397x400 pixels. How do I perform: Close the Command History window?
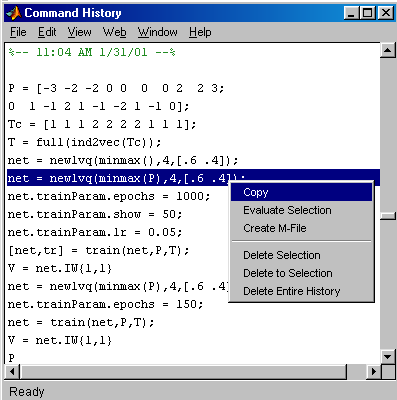tap(386, 13)
